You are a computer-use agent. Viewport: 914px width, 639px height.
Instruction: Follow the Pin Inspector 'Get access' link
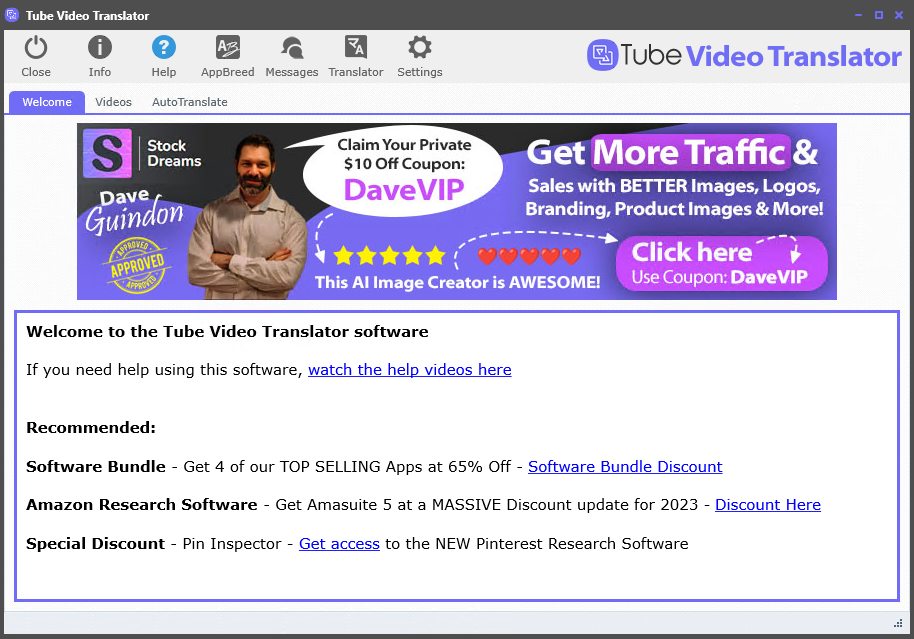(339, 543)
